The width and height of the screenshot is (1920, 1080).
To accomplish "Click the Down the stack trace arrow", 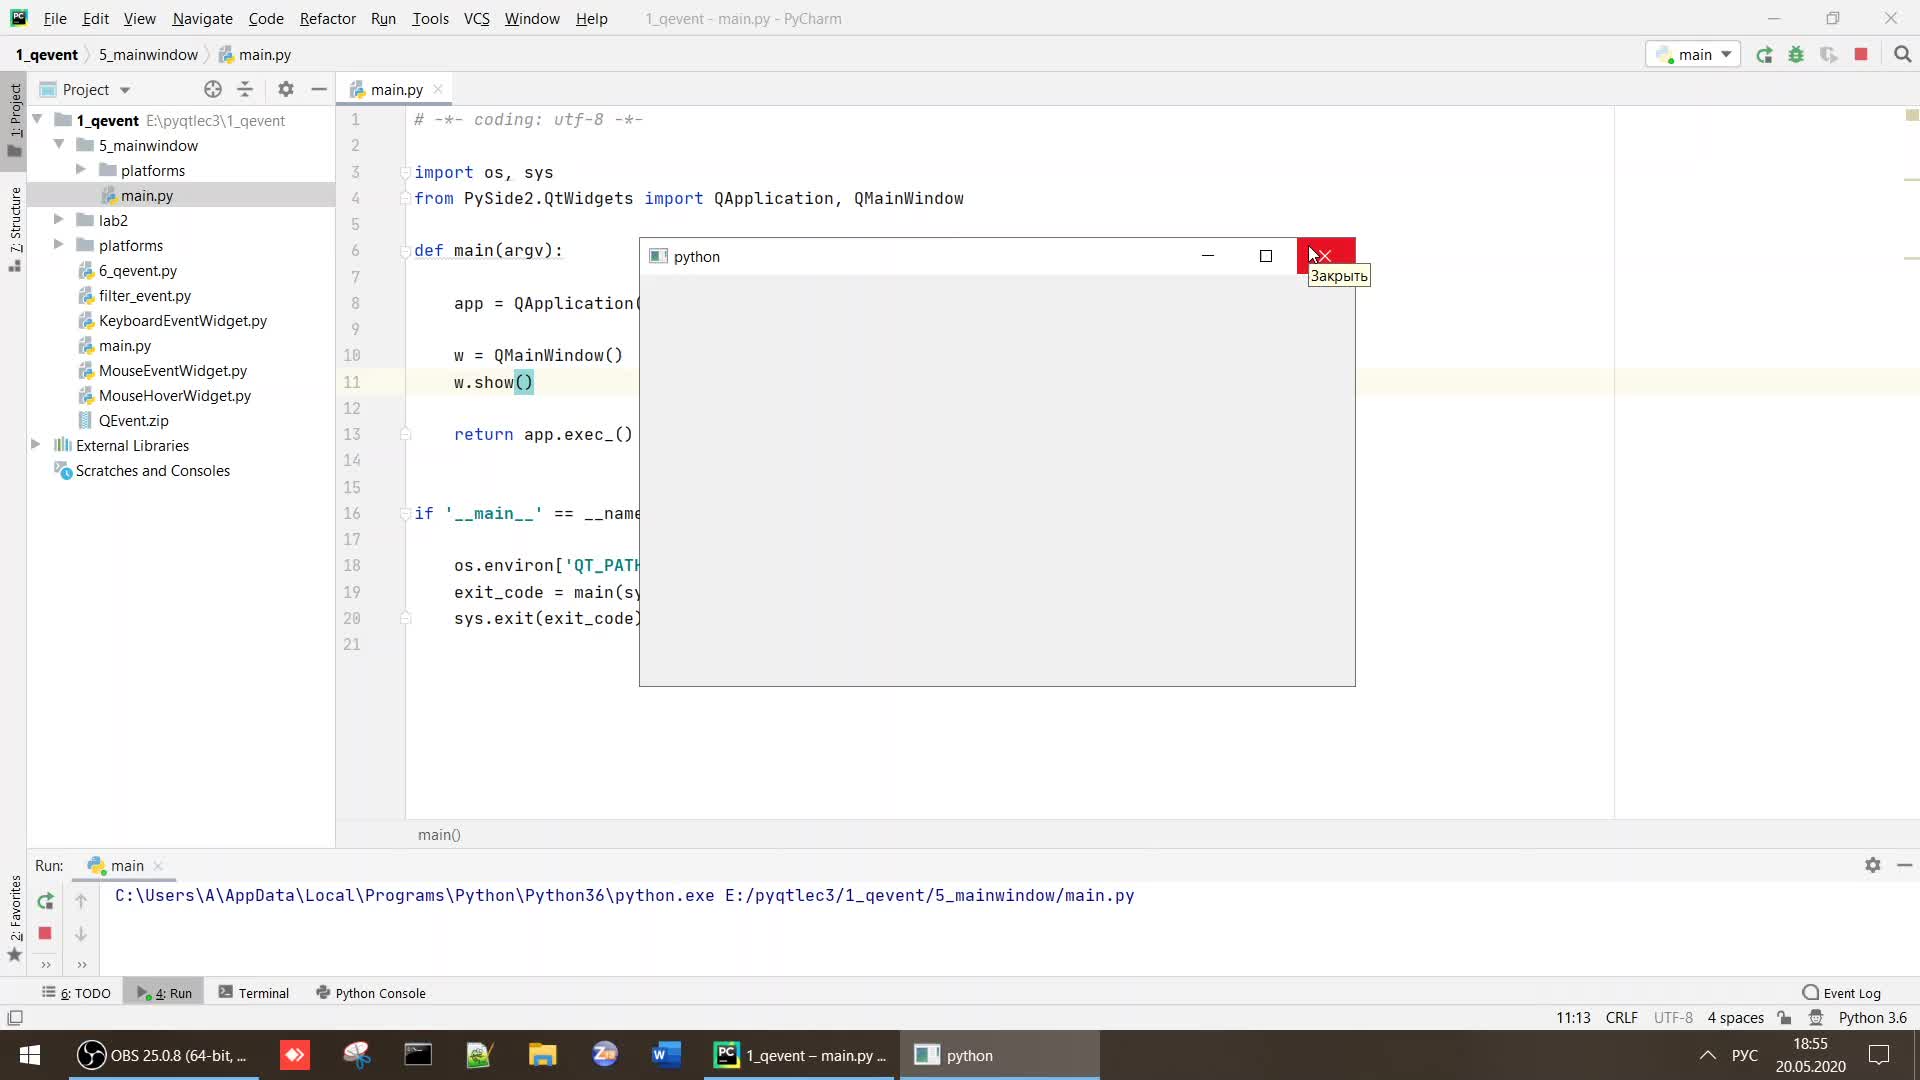I will pyautogui.click(x=81, y=933).
